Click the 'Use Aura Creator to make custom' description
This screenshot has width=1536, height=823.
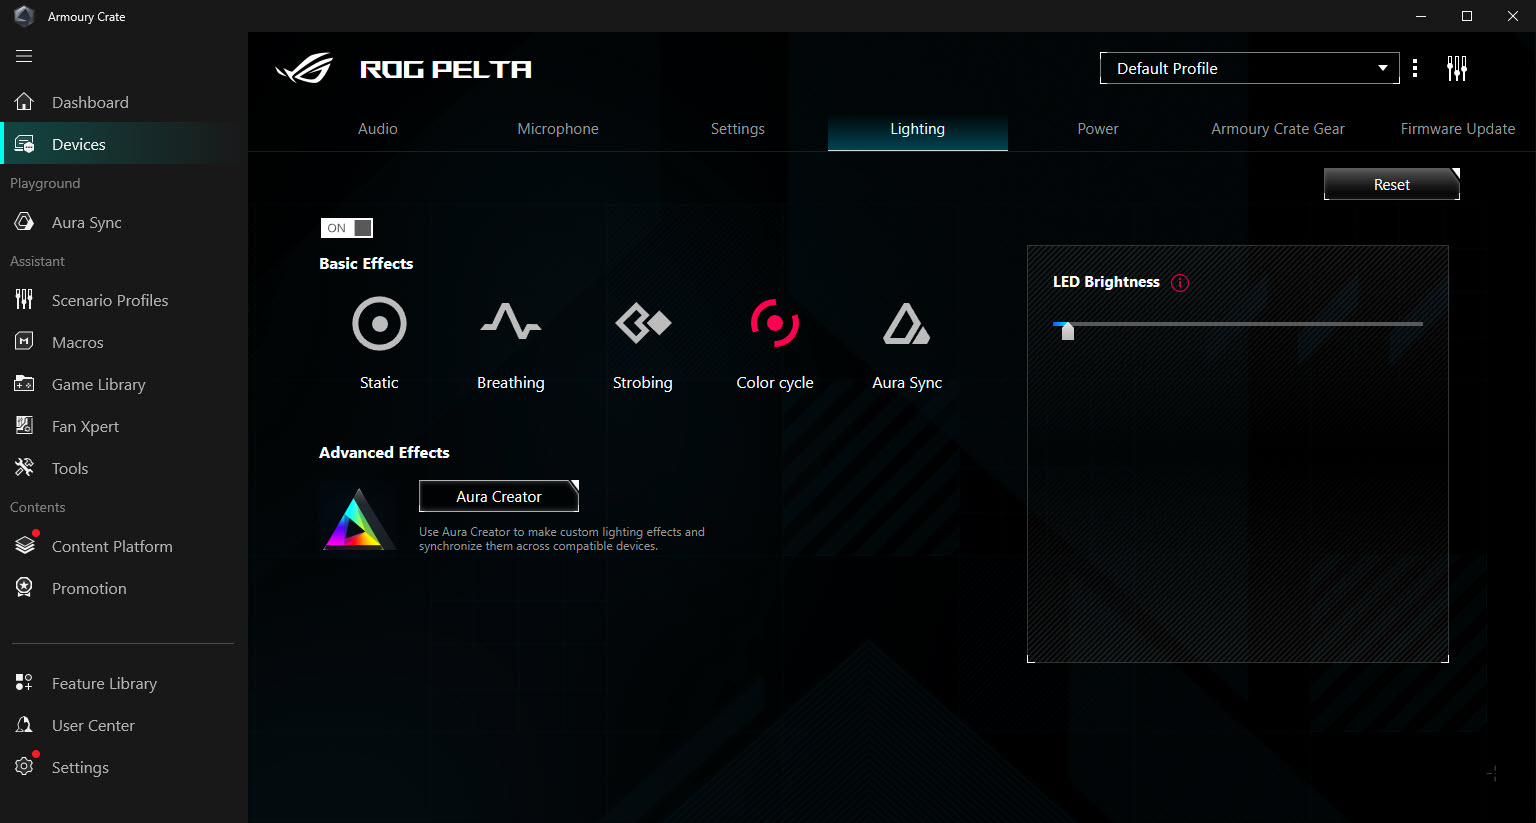click(562, 539)
